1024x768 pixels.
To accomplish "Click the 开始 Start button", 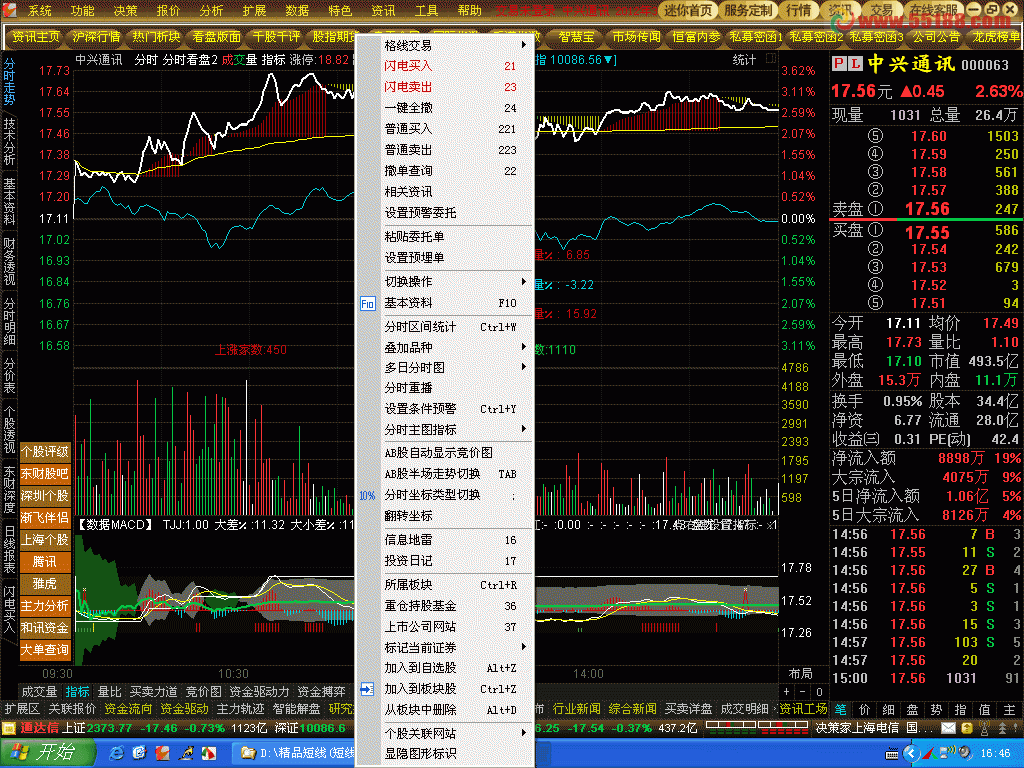I will click(48, 753).
